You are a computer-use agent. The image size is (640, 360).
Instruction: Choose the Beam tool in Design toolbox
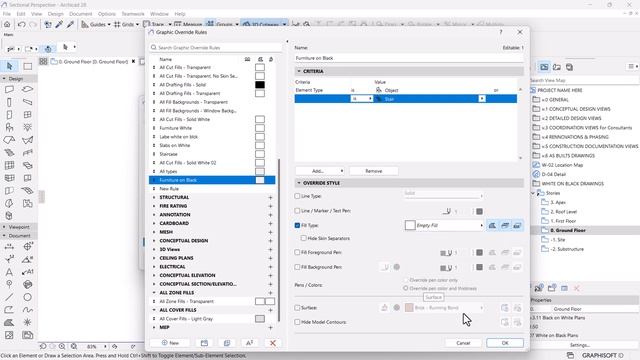click(x=27, y=102)
